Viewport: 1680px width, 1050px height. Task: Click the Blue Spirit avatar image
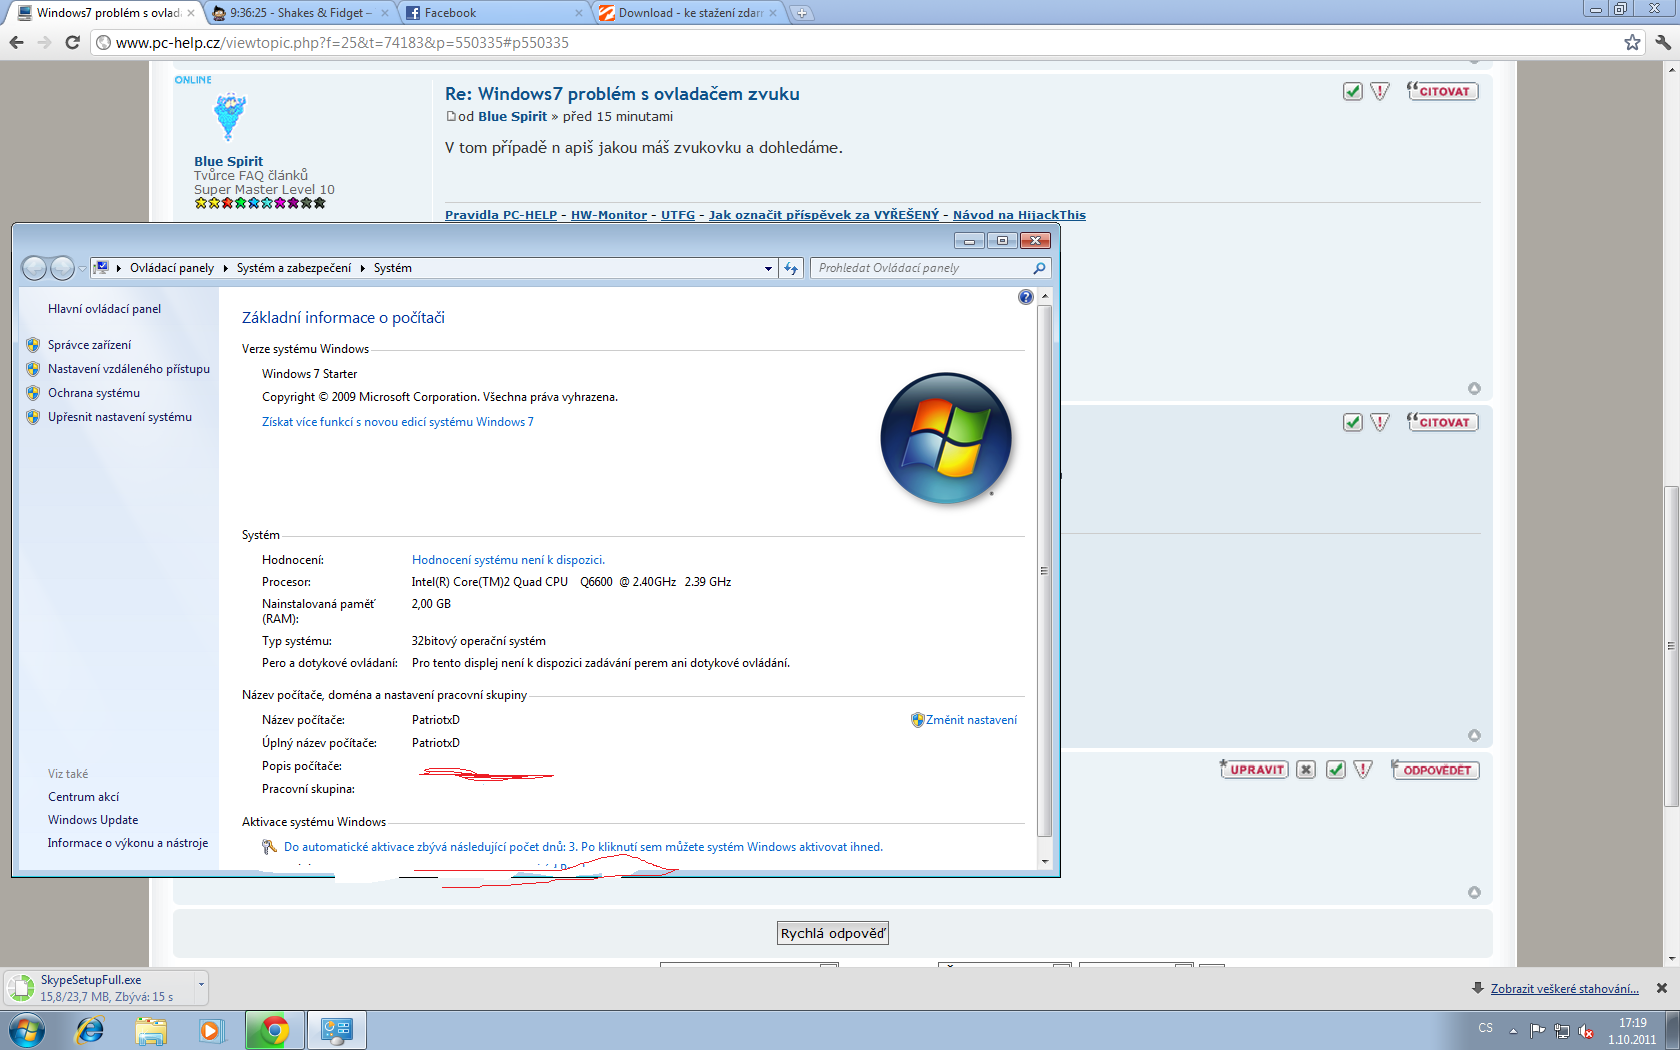pos(230,117)
